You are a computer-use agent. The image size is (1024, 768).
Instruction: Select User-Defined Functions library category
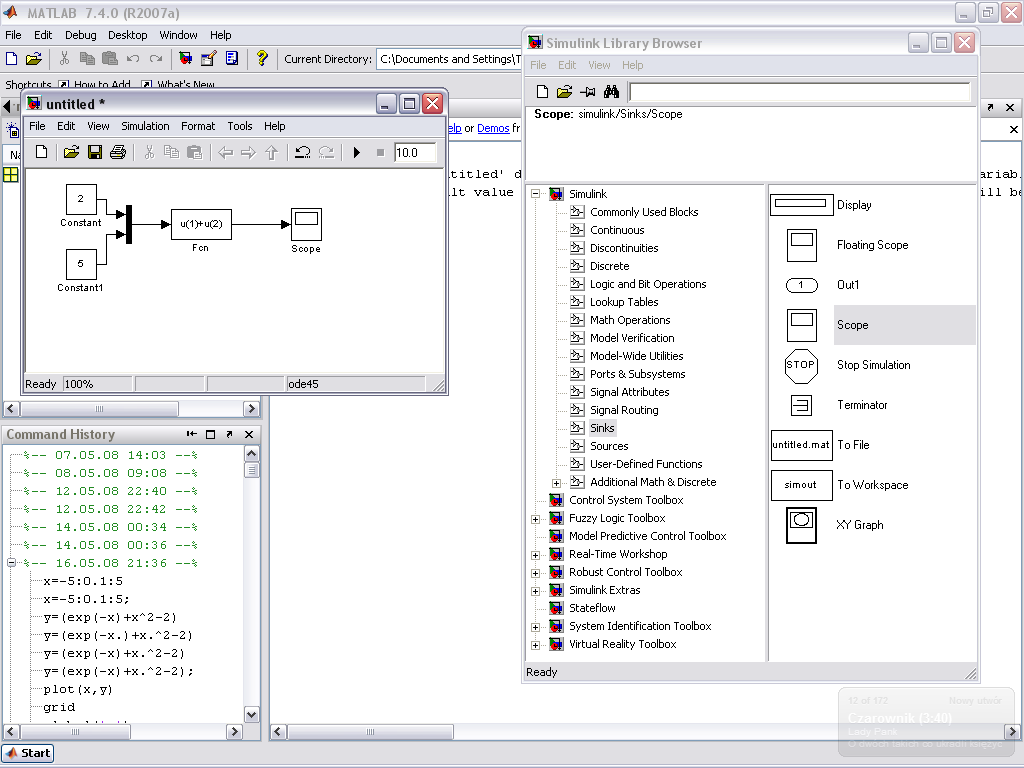click(x=646, y=464)
